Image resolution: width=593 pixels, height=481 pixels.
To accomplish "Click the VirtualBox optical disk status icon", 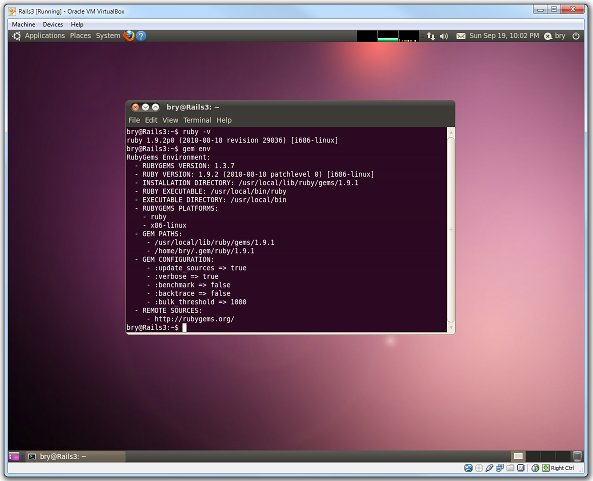I will point(479,469).
